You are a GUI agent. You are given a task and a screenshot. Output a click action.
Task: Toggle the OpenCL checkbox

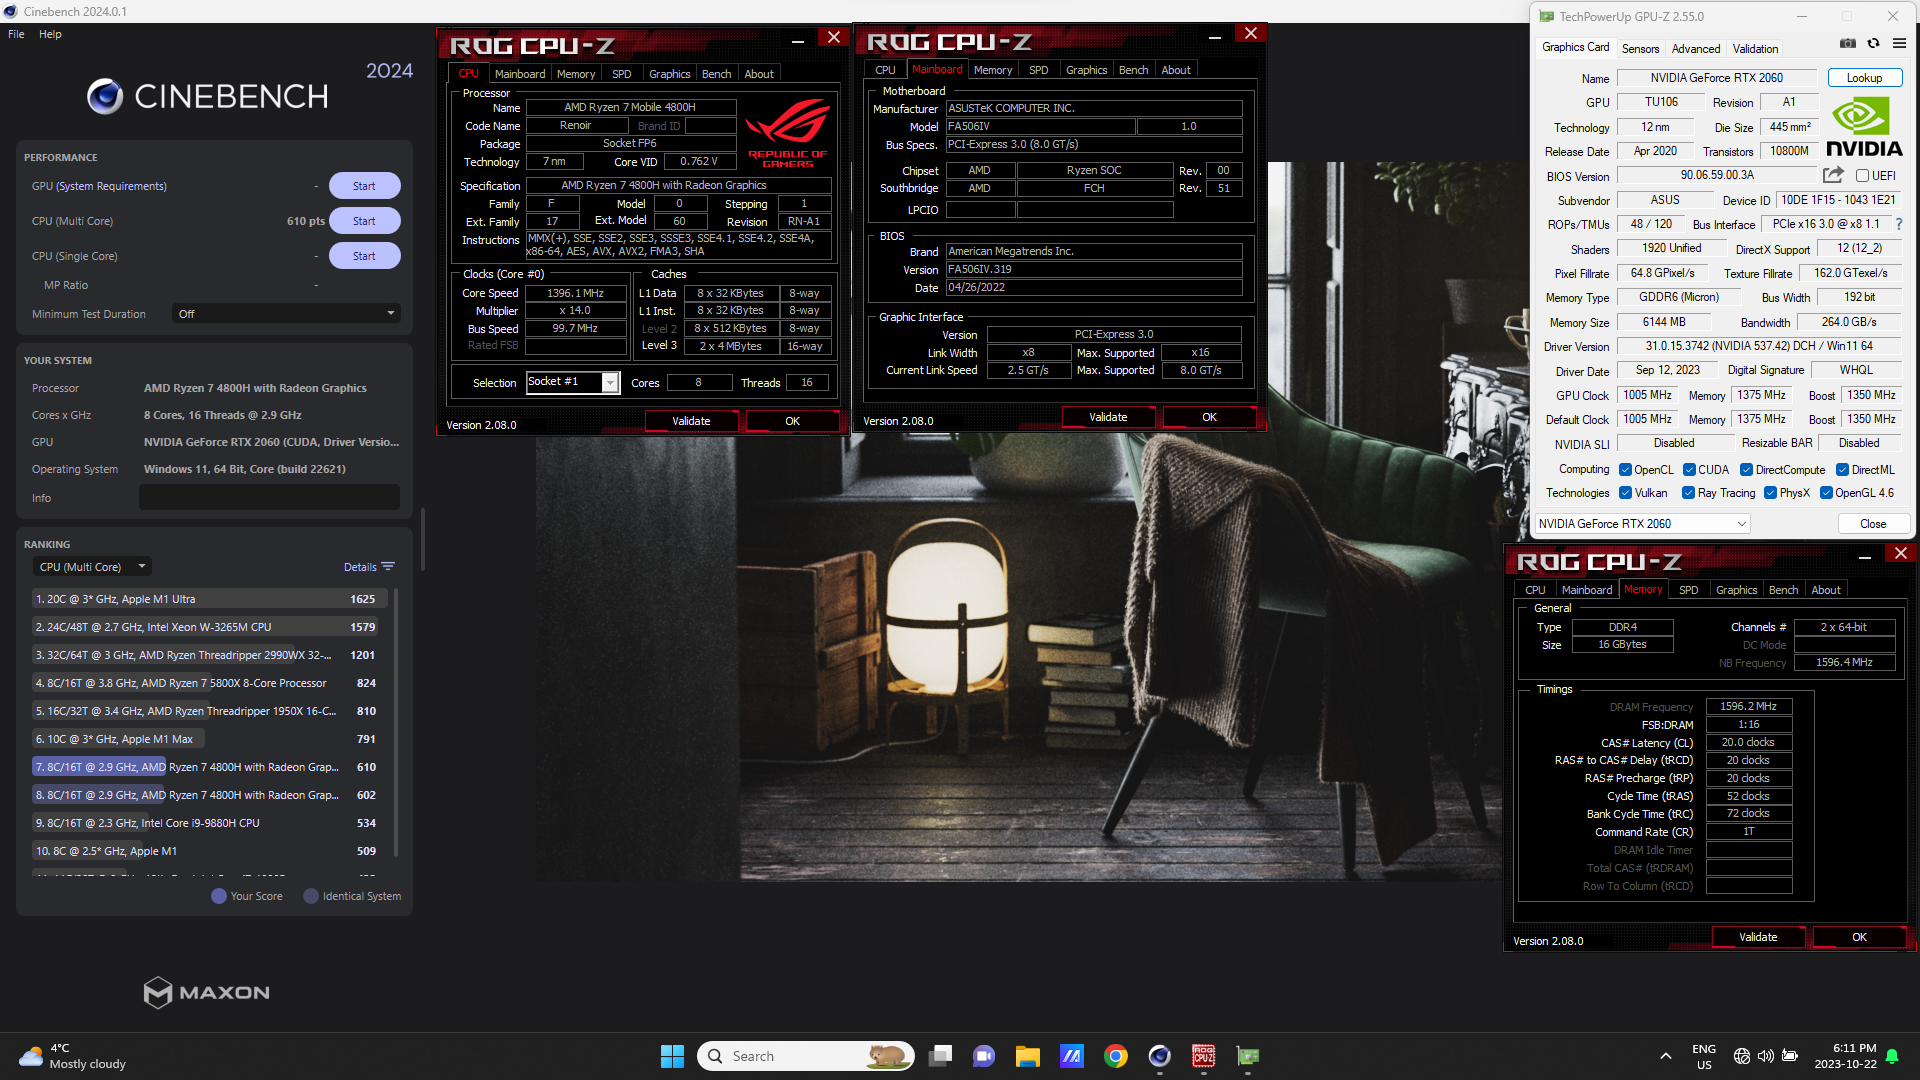1625,470
